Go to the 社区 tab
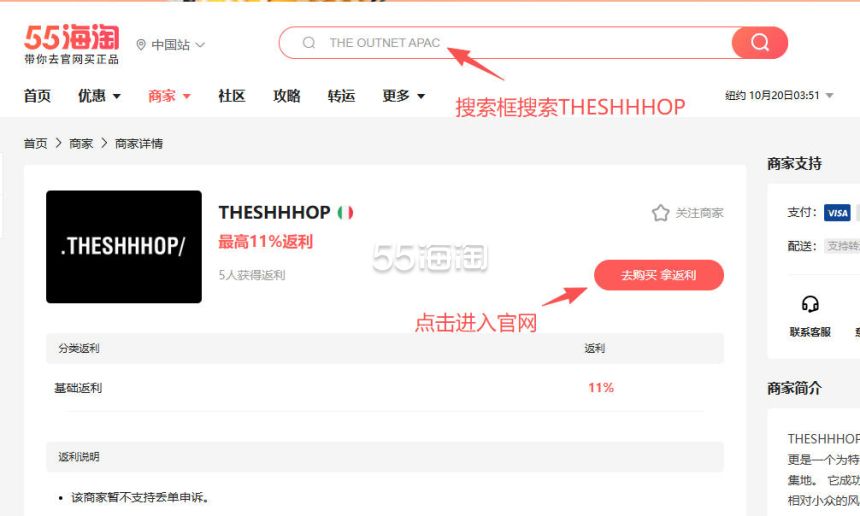This screenshot has height=516, width=860. pos(231,96)
